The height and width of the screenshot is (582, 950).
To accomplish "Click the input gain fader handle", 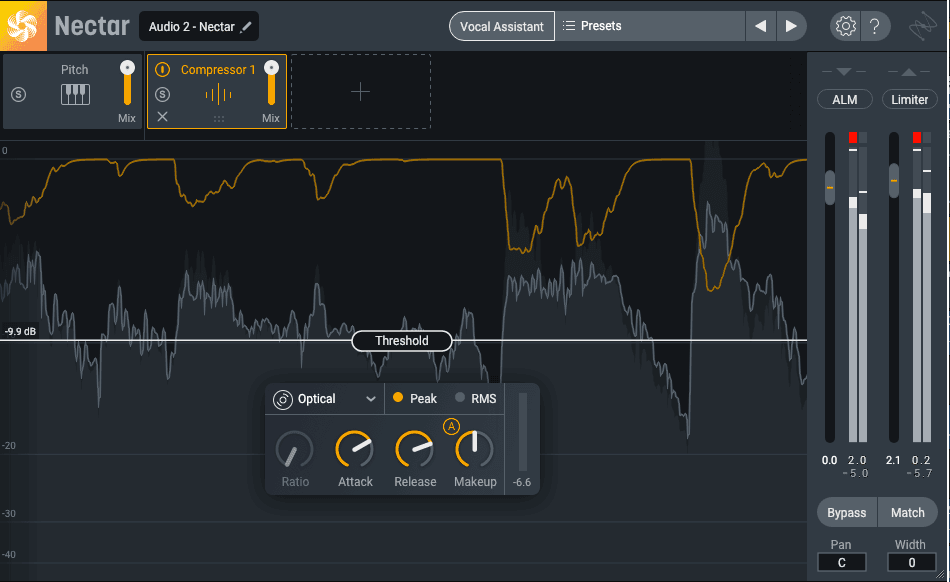I will pos(830,188).
